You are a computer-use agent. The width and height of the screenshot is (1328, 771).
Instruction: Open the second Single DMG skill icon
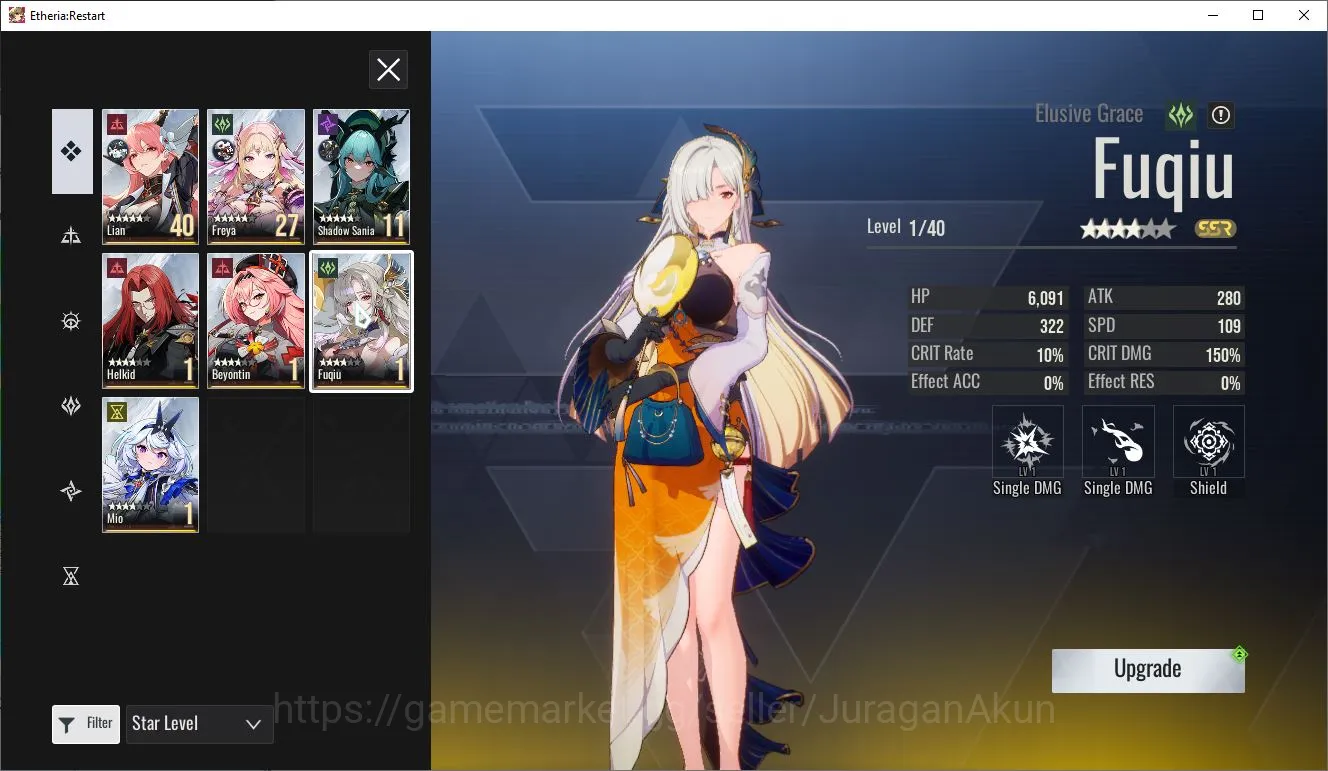(x=1118, y=441)
